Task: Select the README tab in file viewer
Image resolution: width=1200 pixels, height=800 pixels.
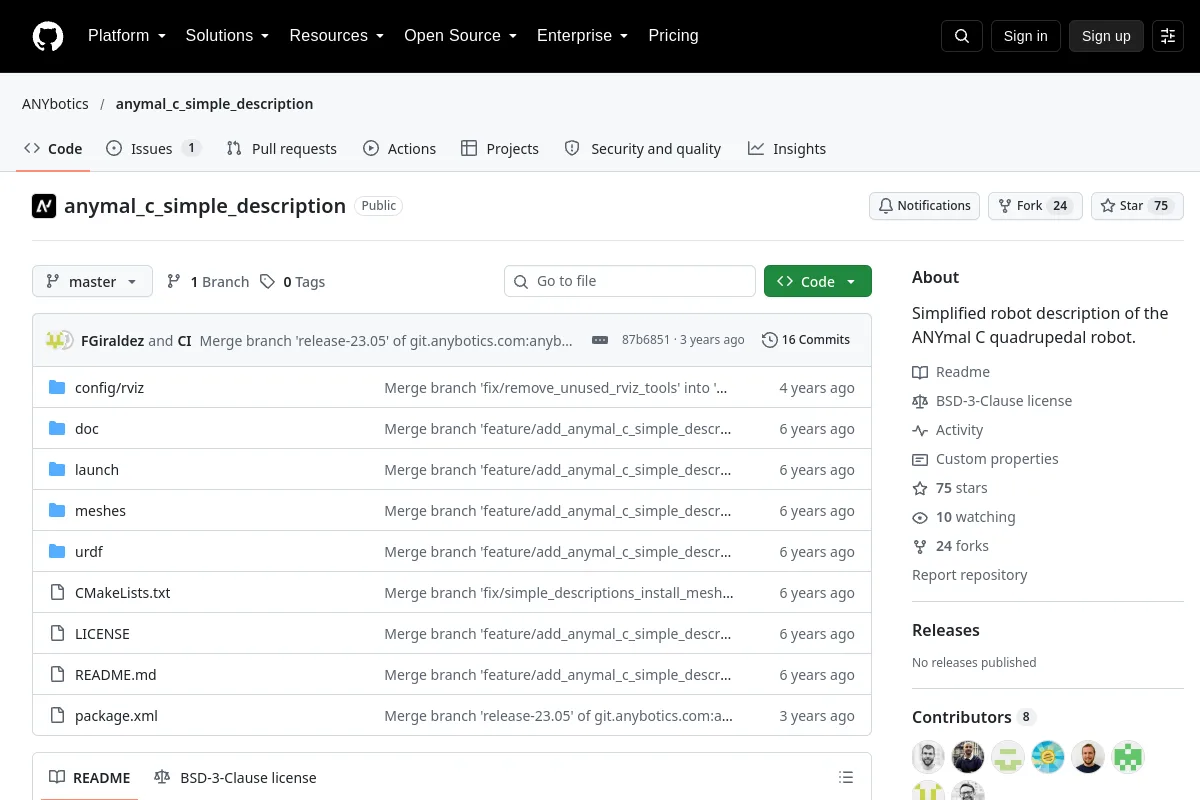Action: pyautogui.click(x=90, y=778)
